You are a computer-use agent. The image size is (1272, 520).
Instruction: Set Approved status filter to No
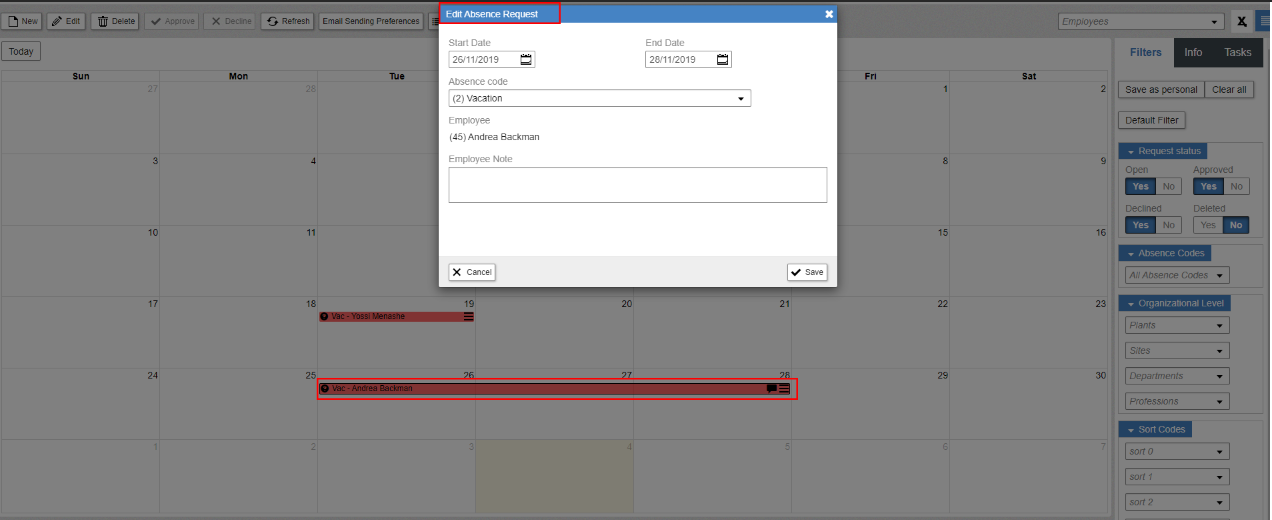click(1237, 186)
